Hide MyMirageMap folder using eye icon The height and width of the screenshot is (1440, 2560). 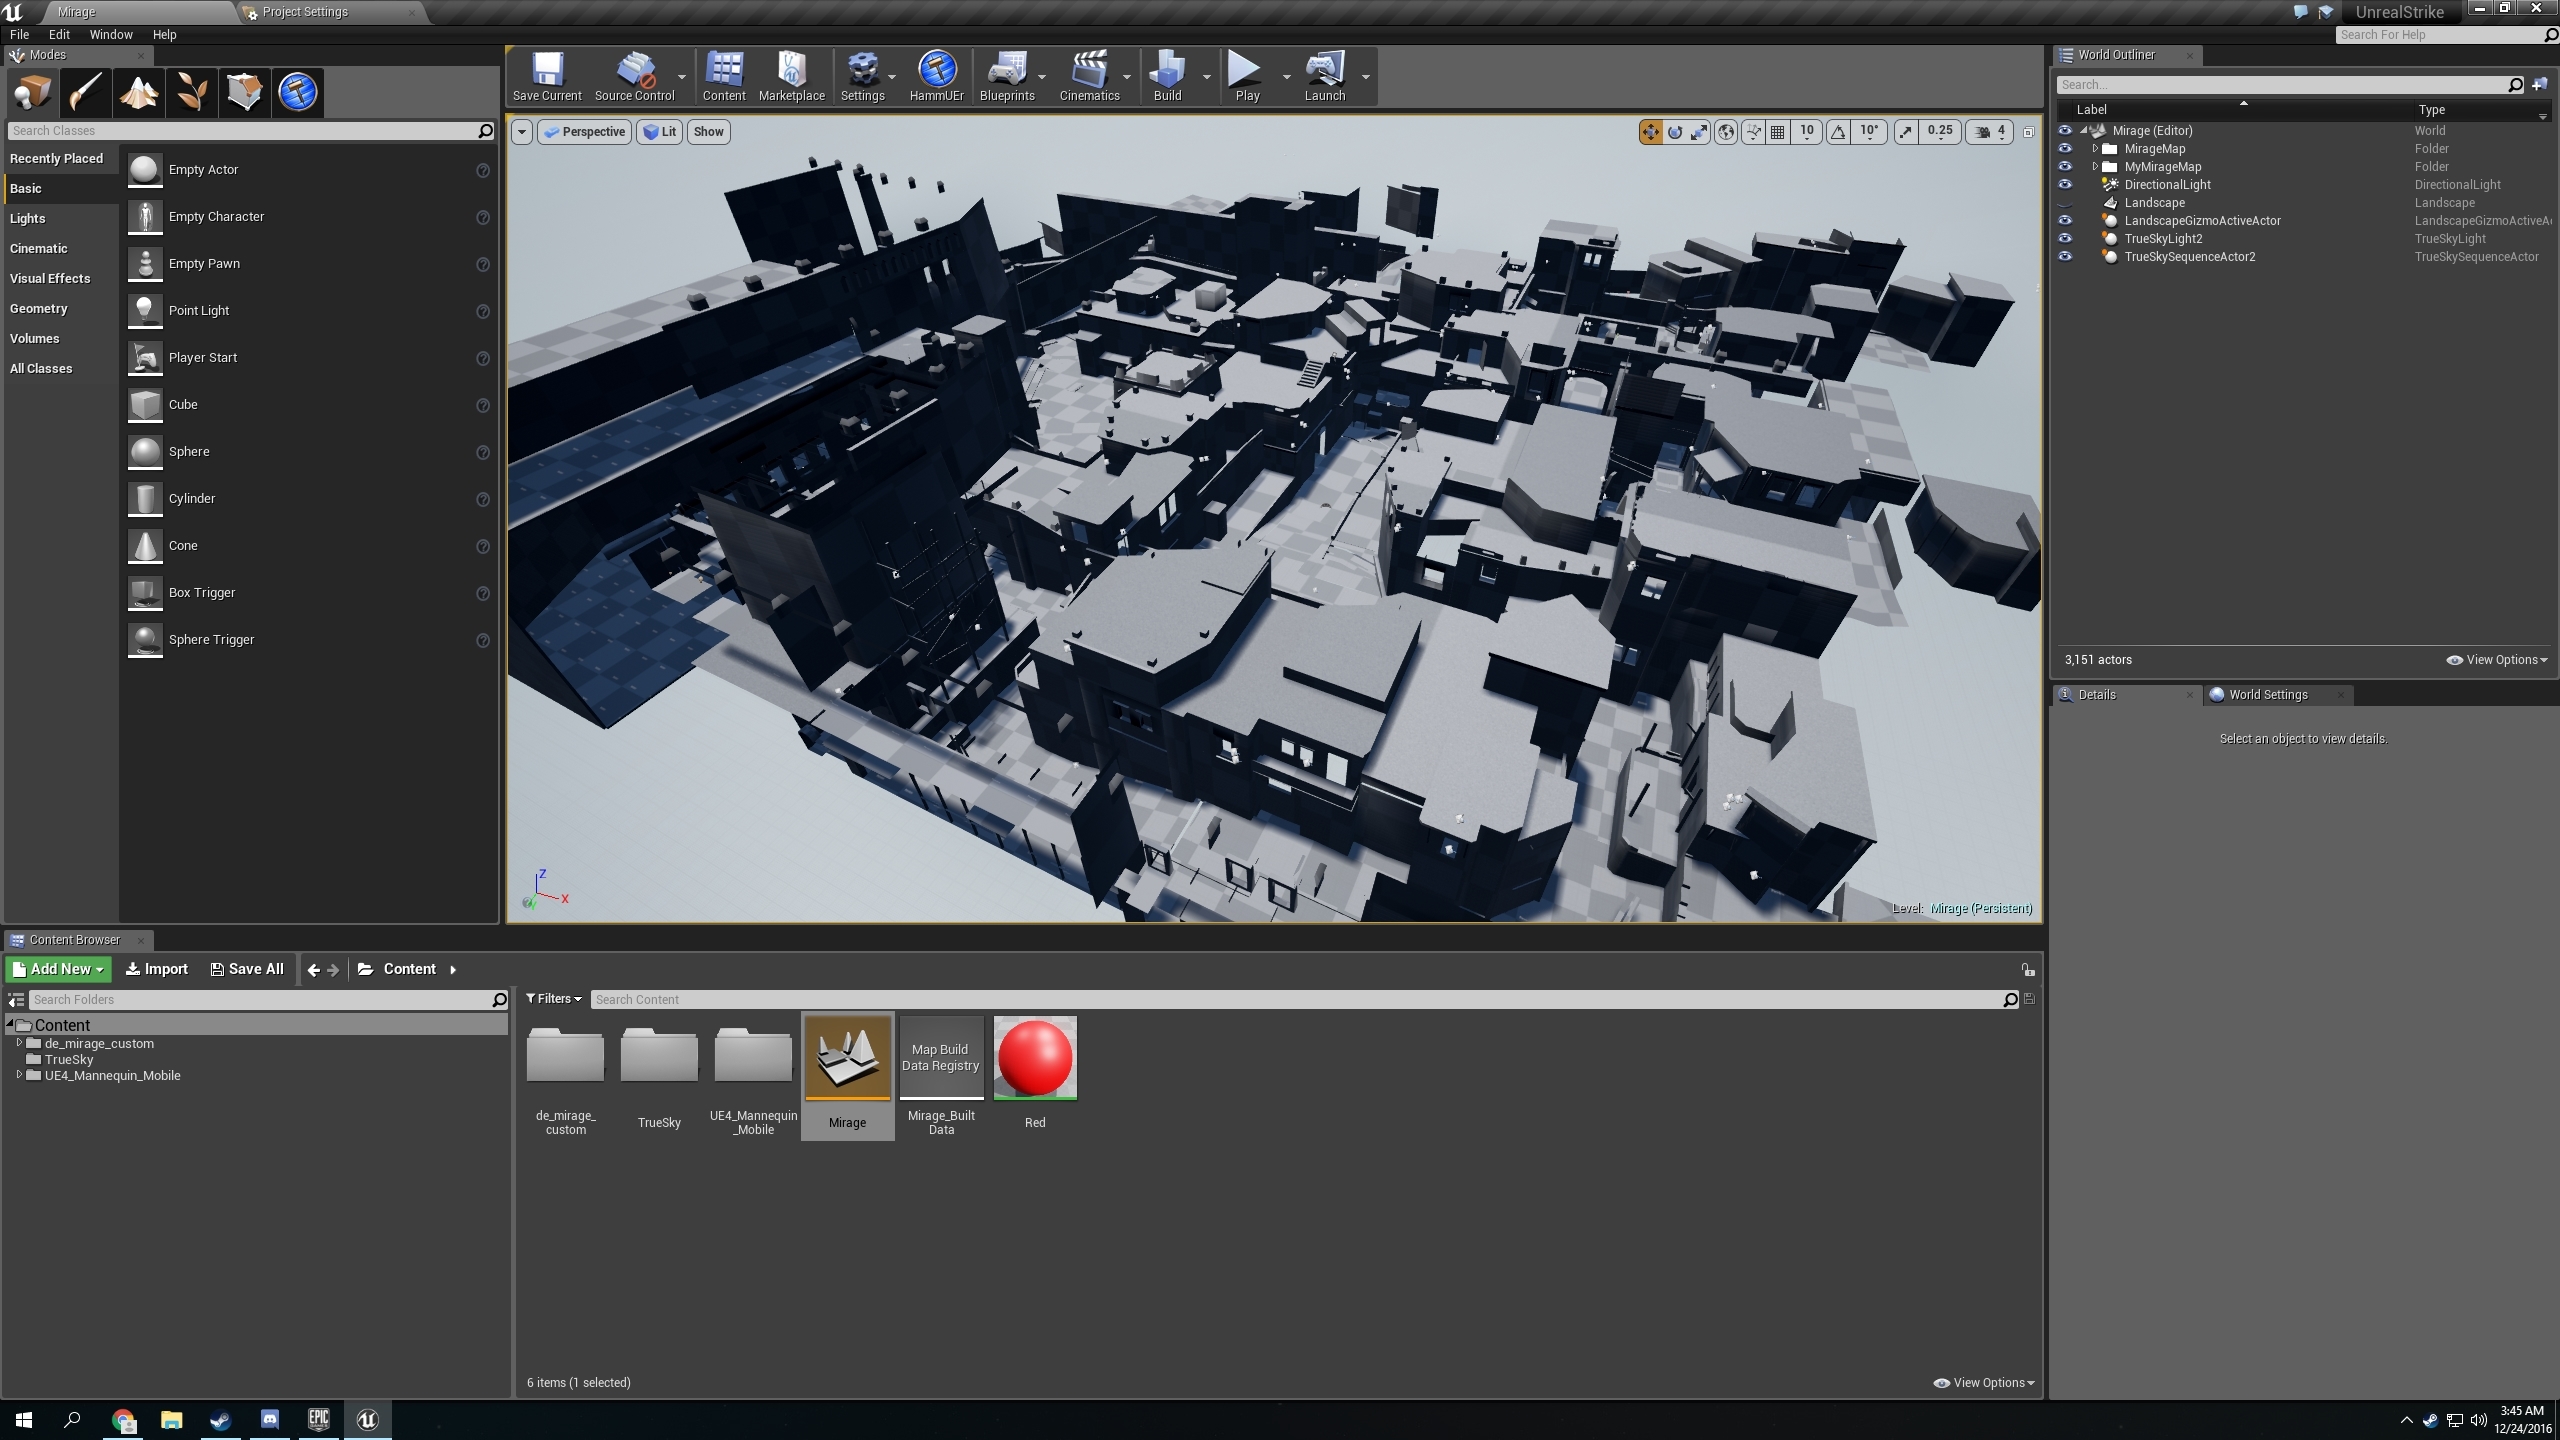(2065, 167)
